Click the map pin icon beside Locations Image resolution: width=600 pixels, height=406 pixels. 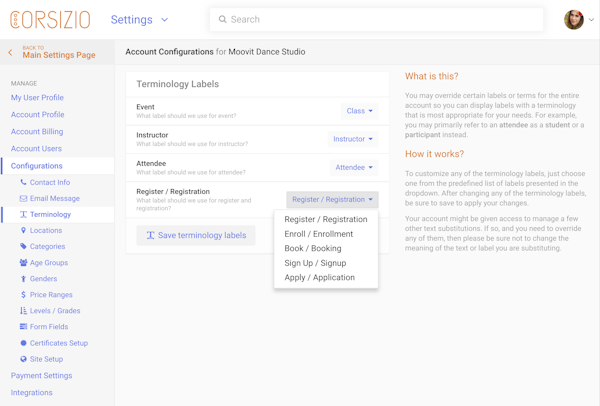tap(24, 230)
